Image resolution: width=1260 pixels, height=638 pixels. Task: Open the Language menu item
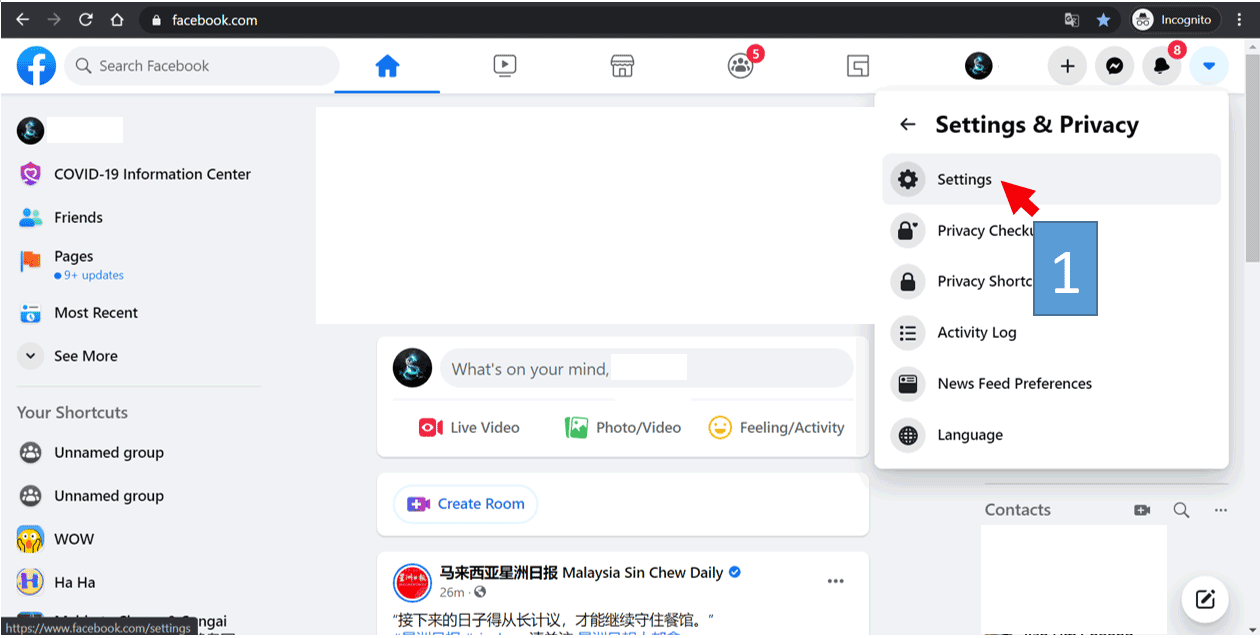[x=1051, y=435]
